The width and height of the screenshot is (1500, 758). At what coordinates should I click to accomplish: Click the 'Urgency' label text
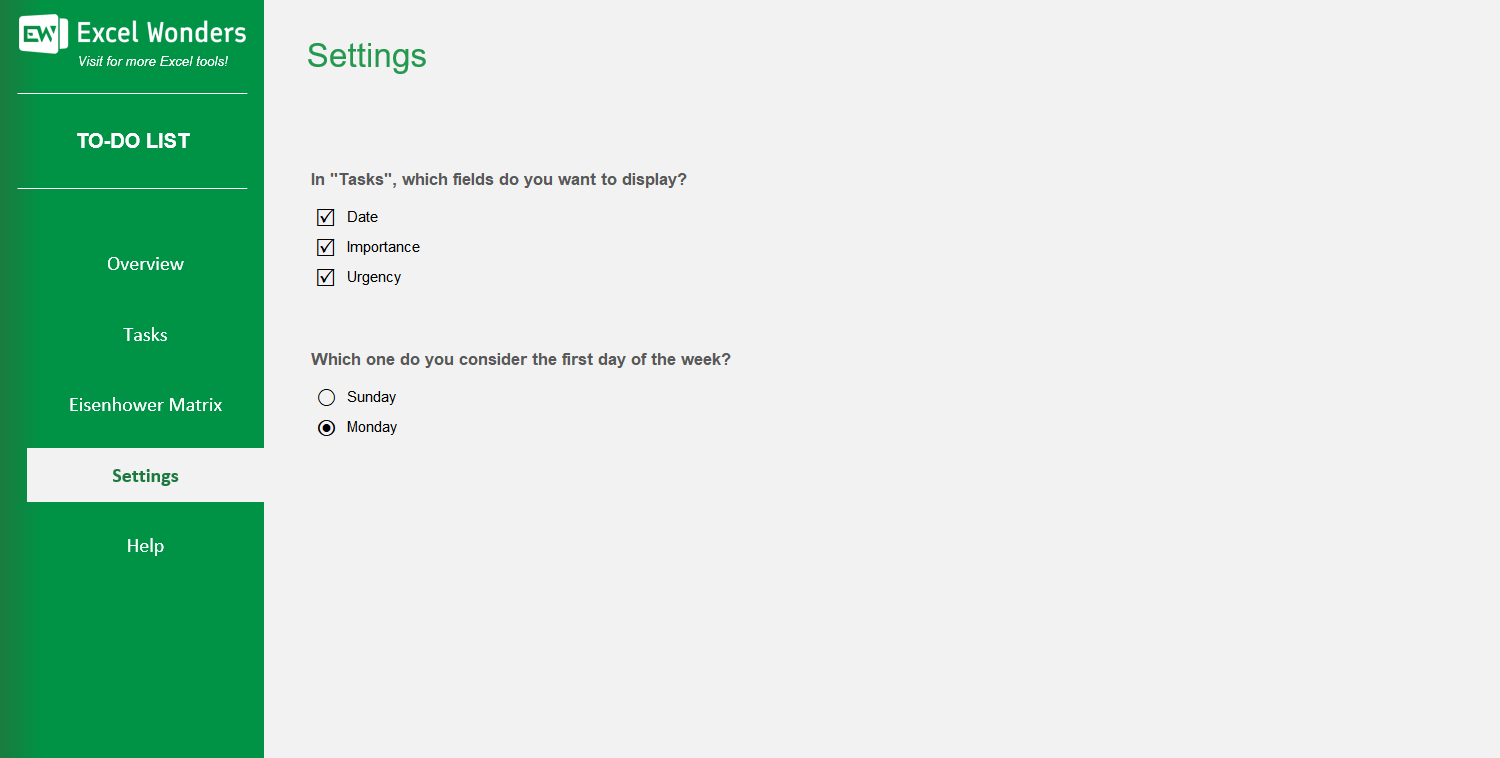[x=374, y=277]
